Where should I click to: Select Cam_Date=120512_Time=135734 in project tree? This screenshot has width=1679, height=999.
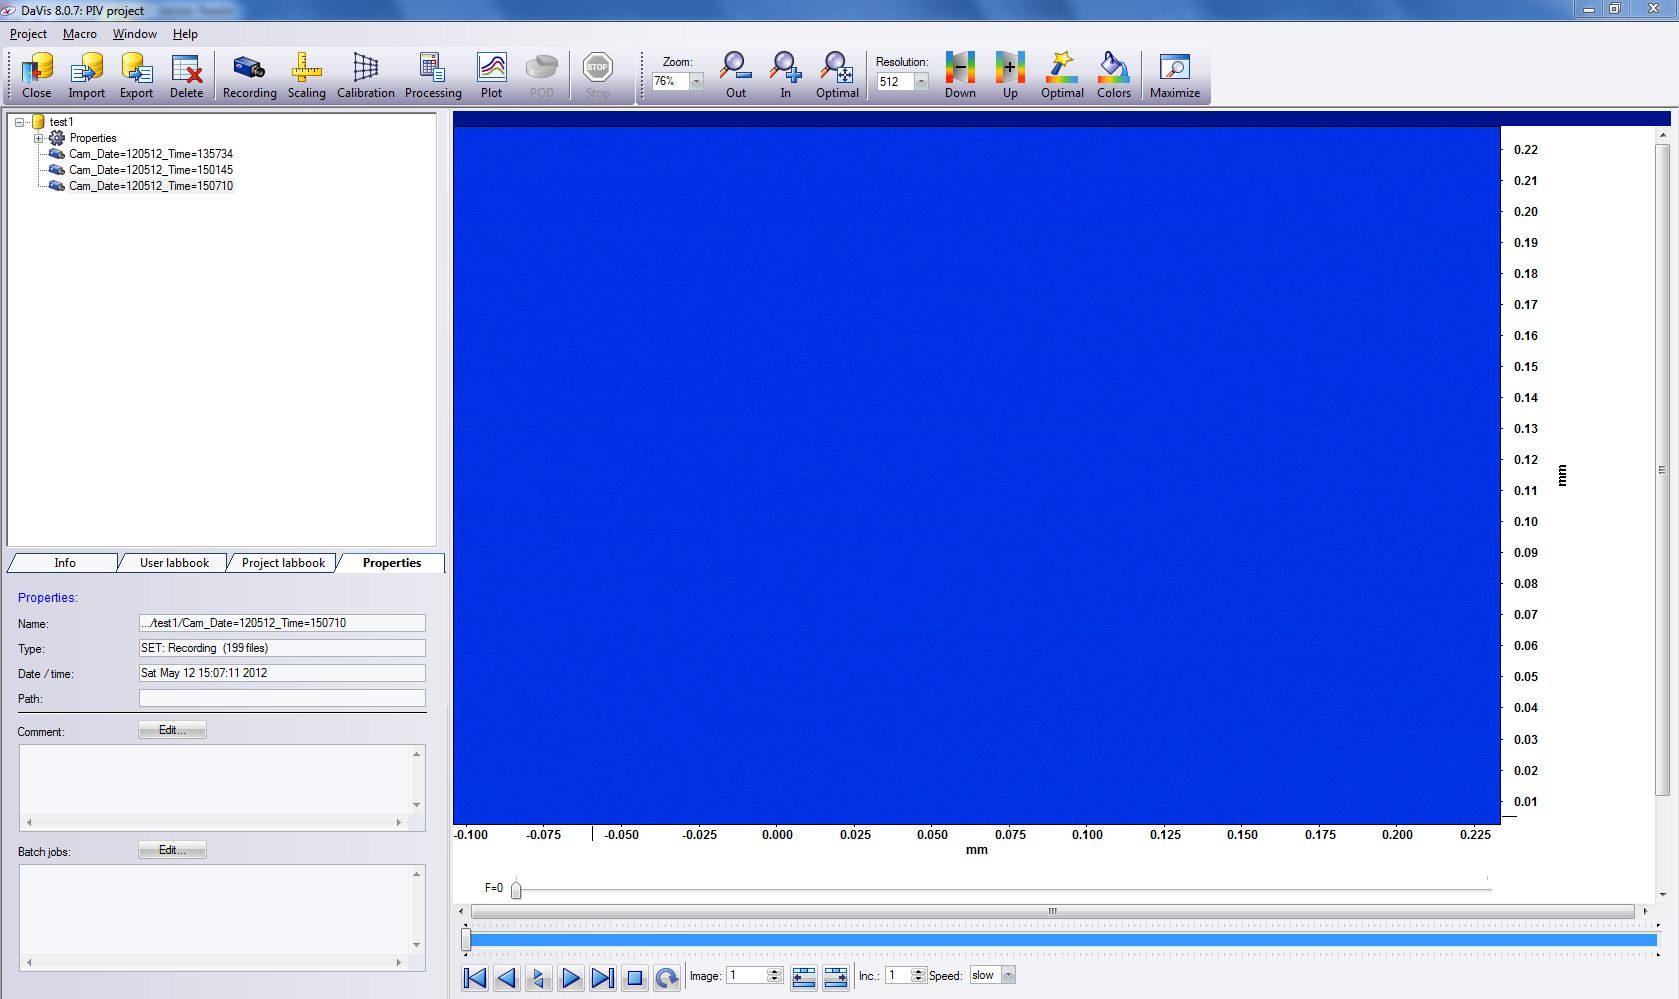click(x=150, y=154)
